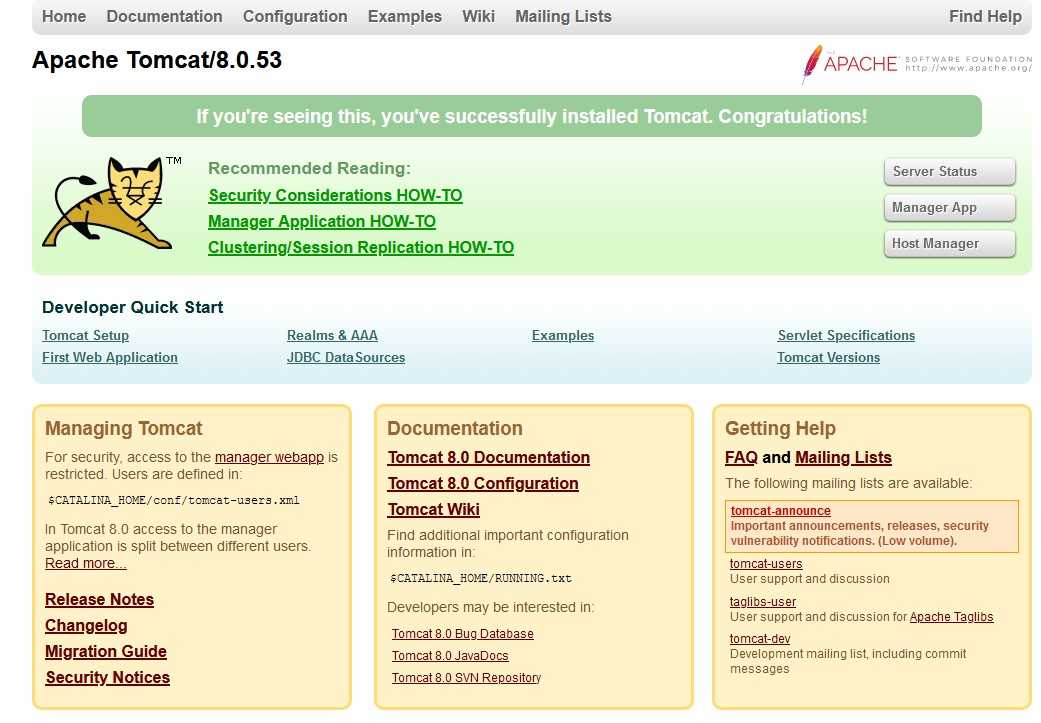Click 'The following mailing lists are available:' text
The height and width of the screenshot is (723, 1041).
coord(848,483)
